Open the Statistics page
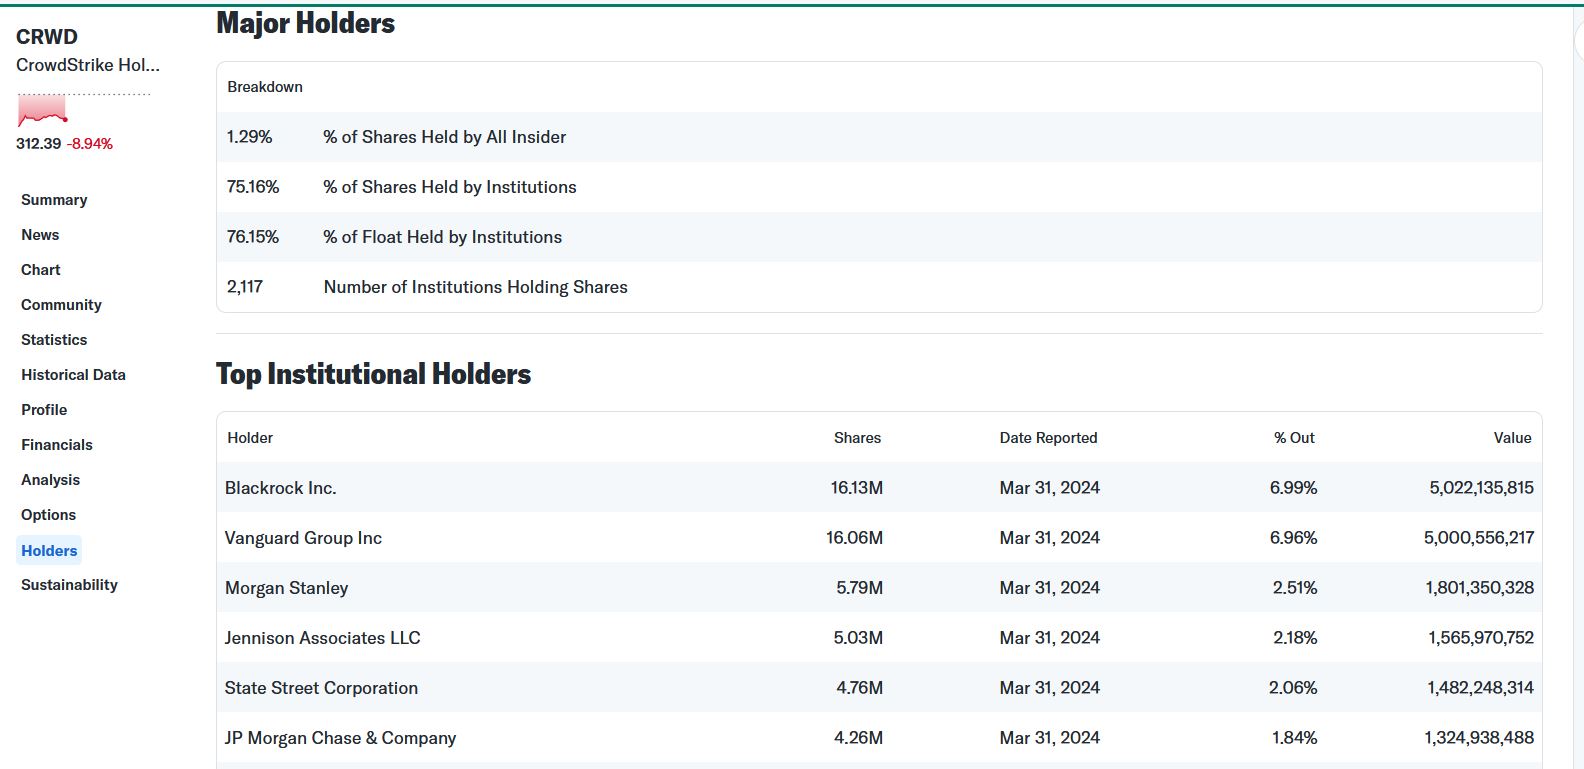Viewport: 1584px width, 769px height. pyautogui.click(x=54, y=340)
